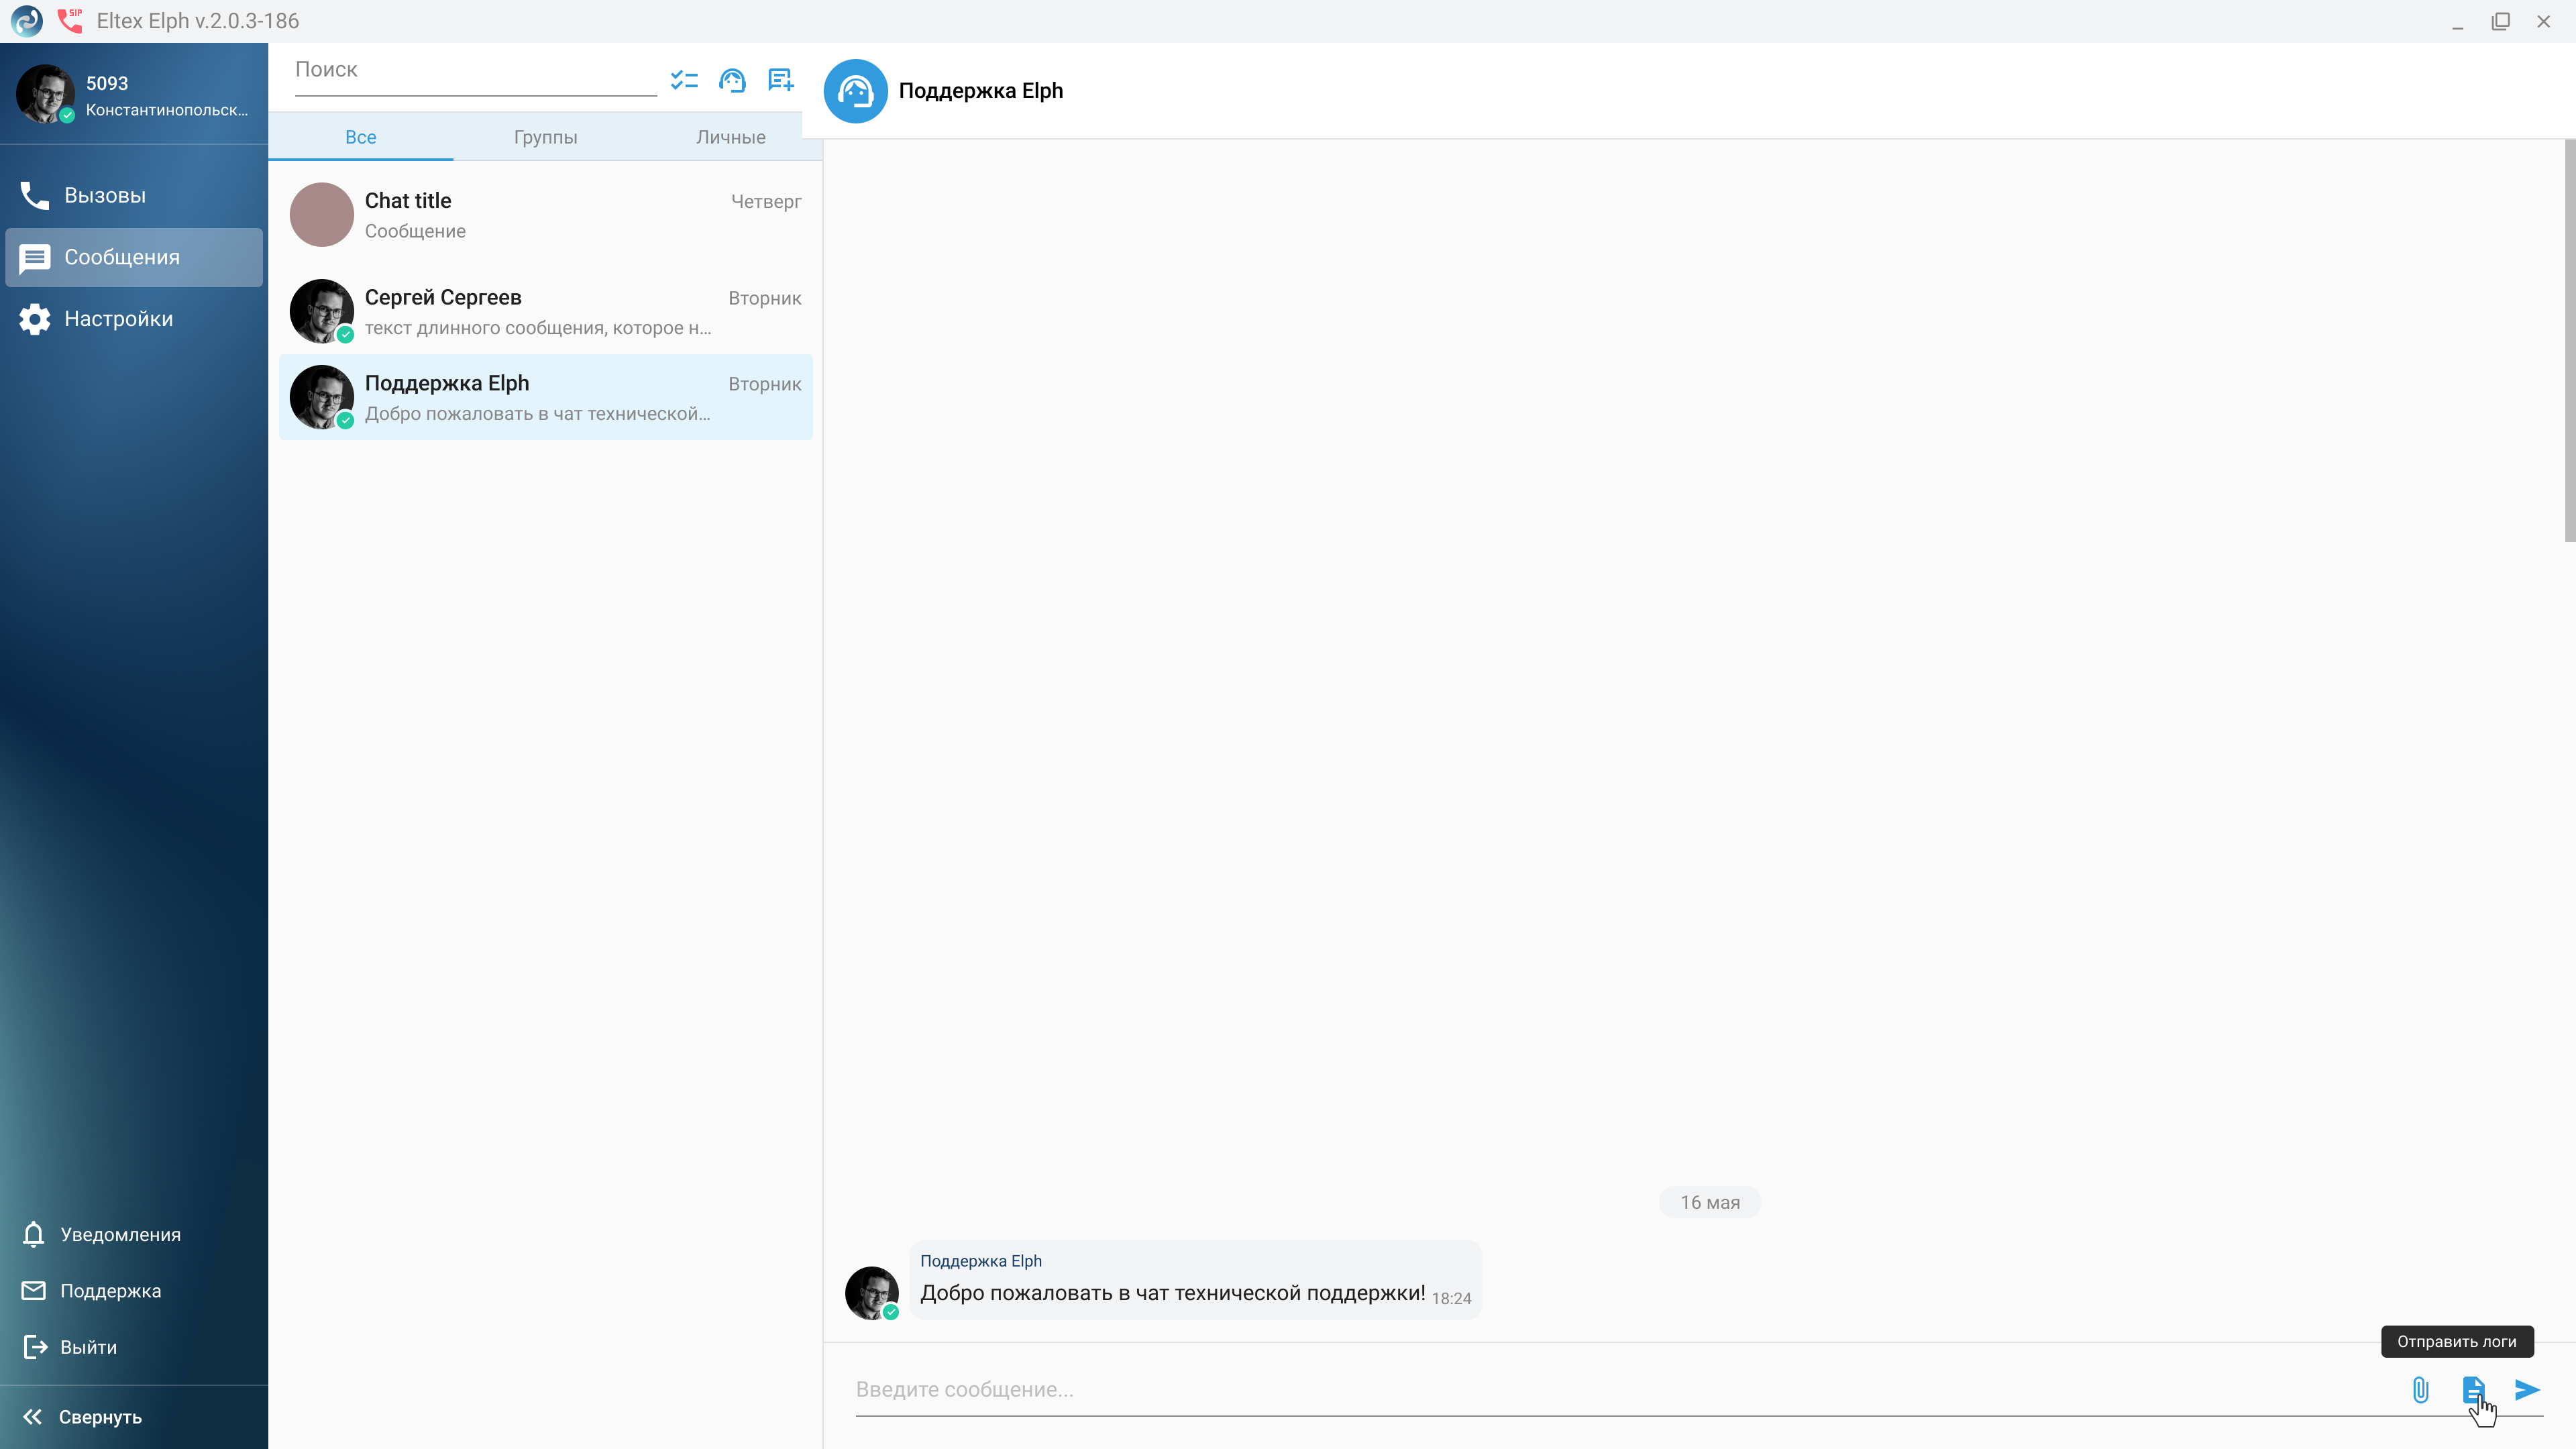Click the chat vertical scrollbar
Viewport: 2576px width, 1449px height.
tap(2569, 340)
